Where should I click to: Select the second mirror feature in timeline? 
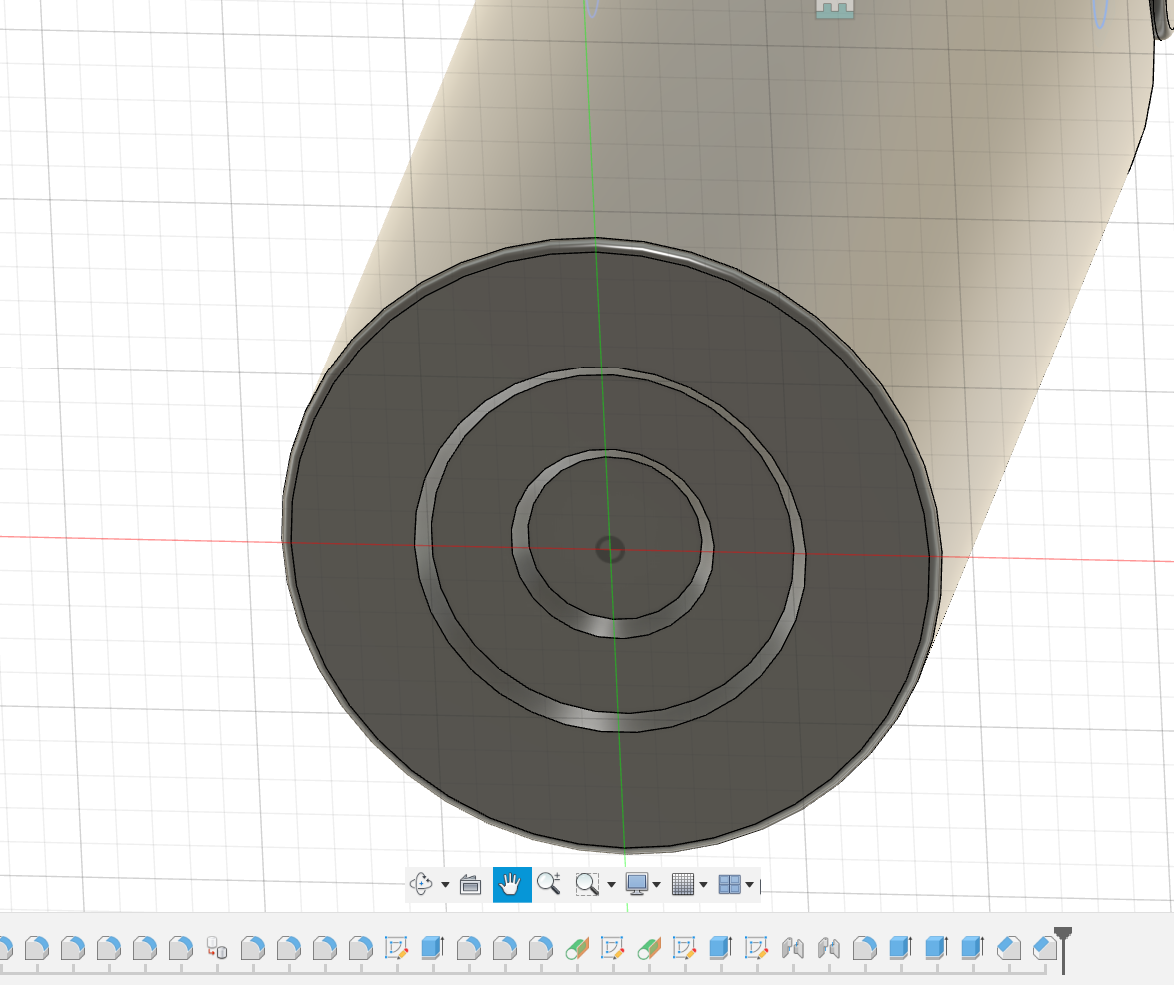(x=828, y=947)
